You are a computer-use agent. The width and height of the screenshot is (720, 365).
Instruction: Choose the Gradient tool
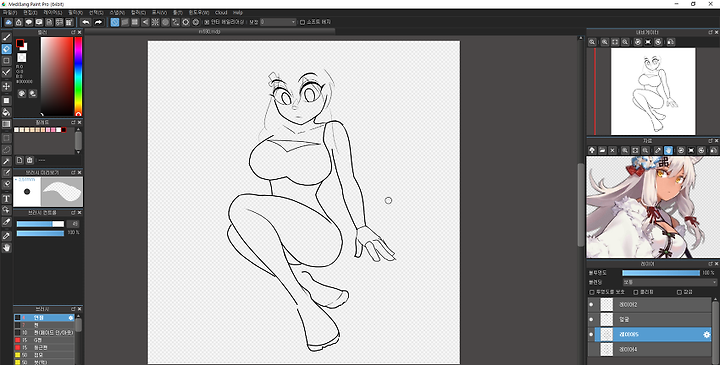coord(6,124)
